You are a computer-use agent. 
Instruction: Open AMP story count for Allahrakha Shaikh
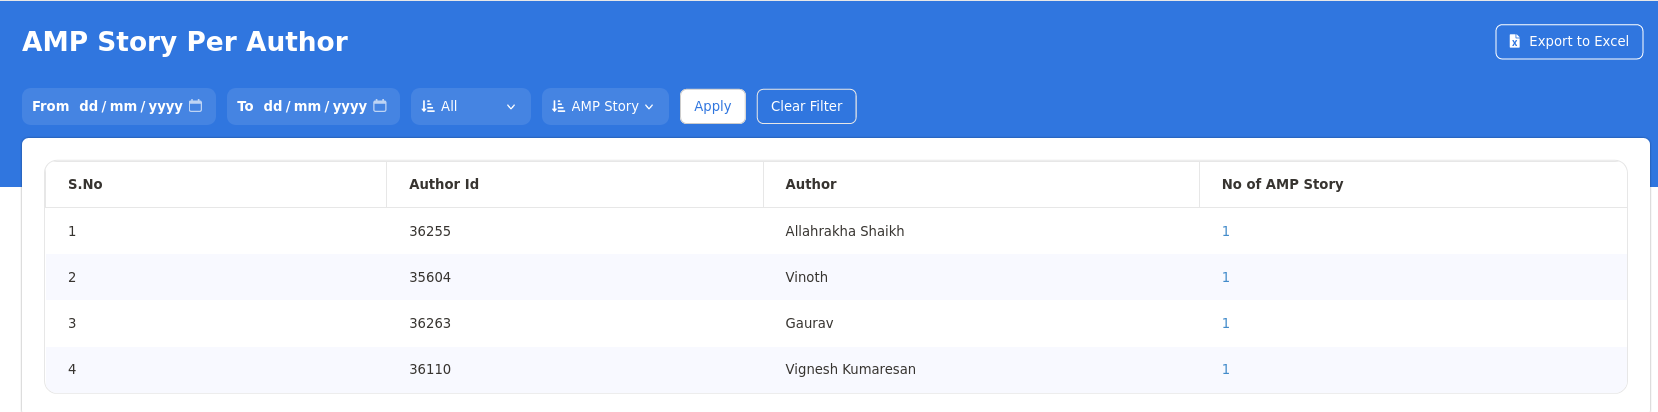1225,231
